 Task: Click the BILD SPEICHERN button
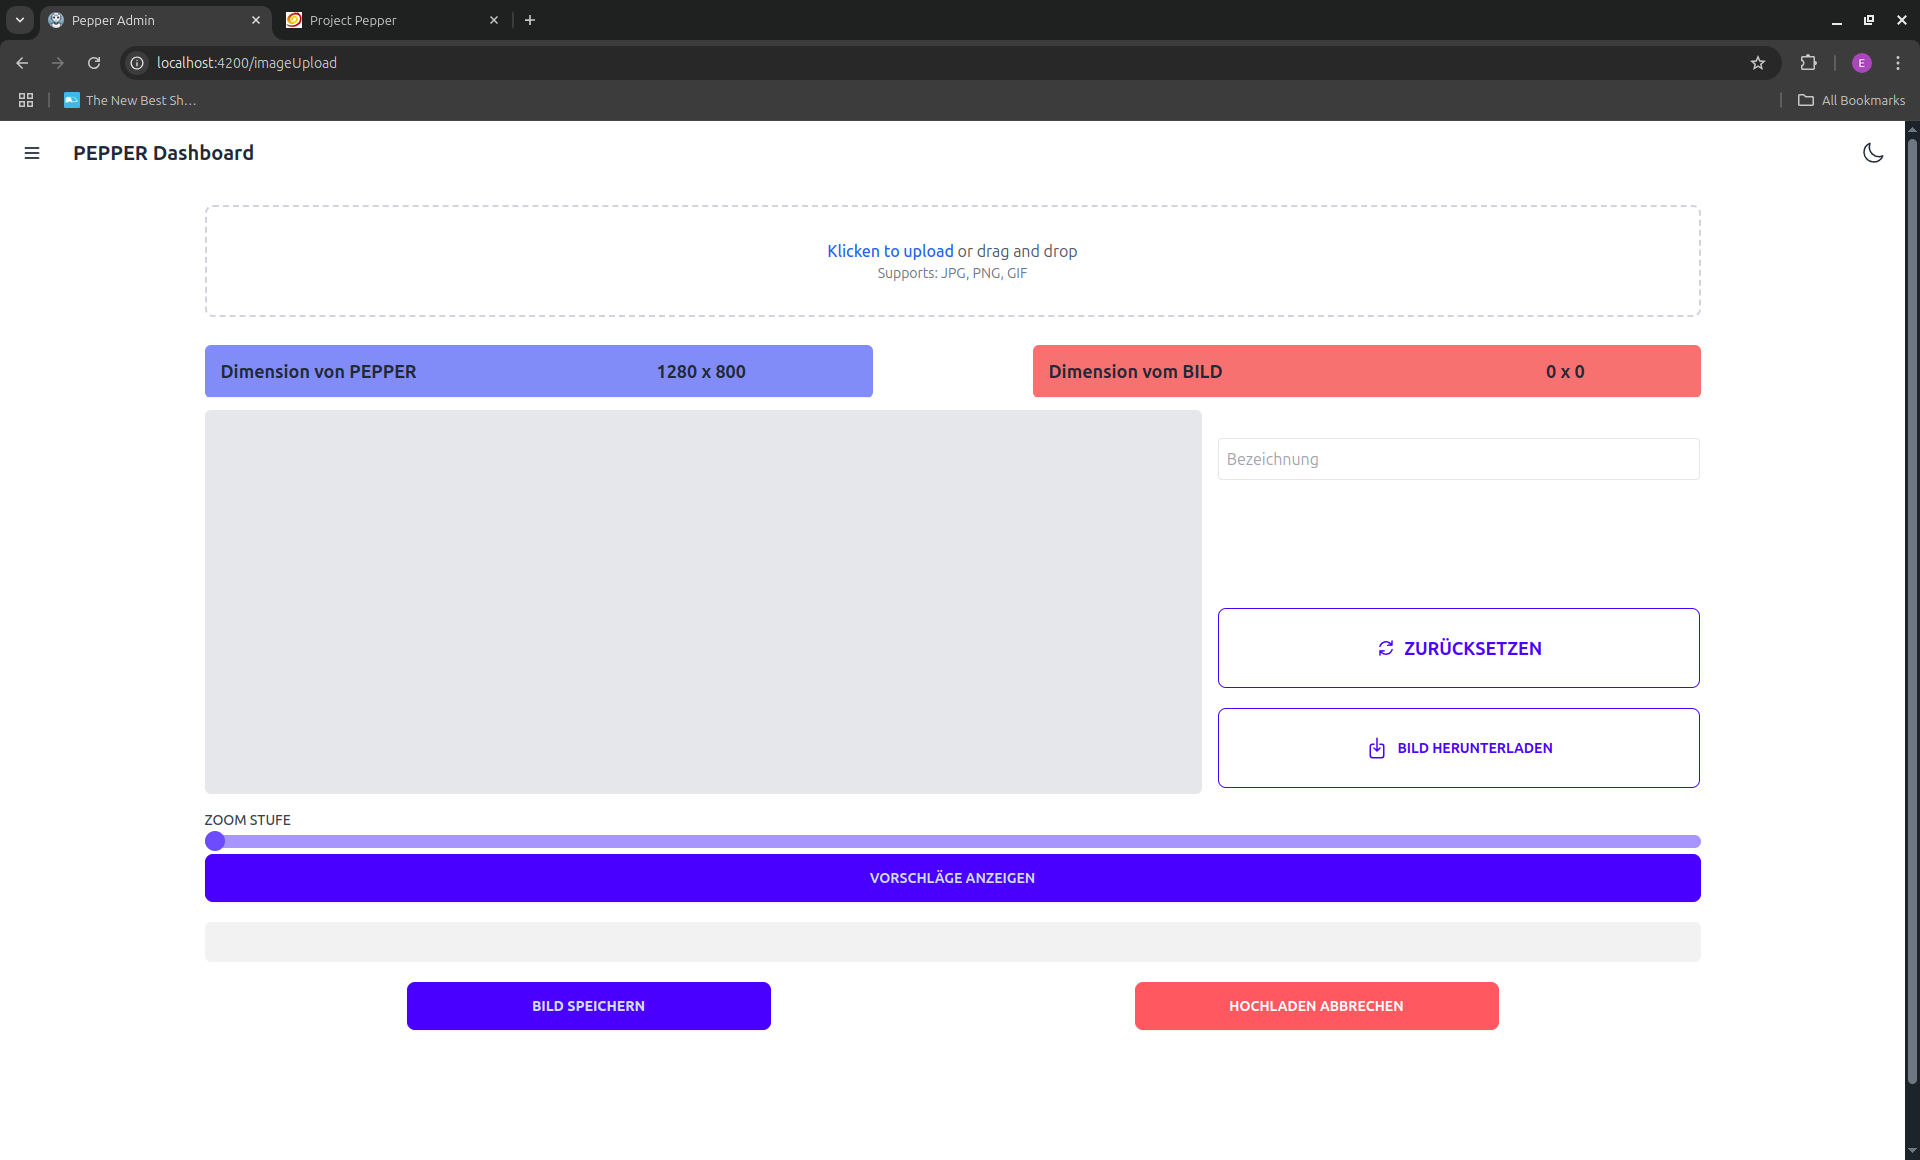click(588, 1006)
